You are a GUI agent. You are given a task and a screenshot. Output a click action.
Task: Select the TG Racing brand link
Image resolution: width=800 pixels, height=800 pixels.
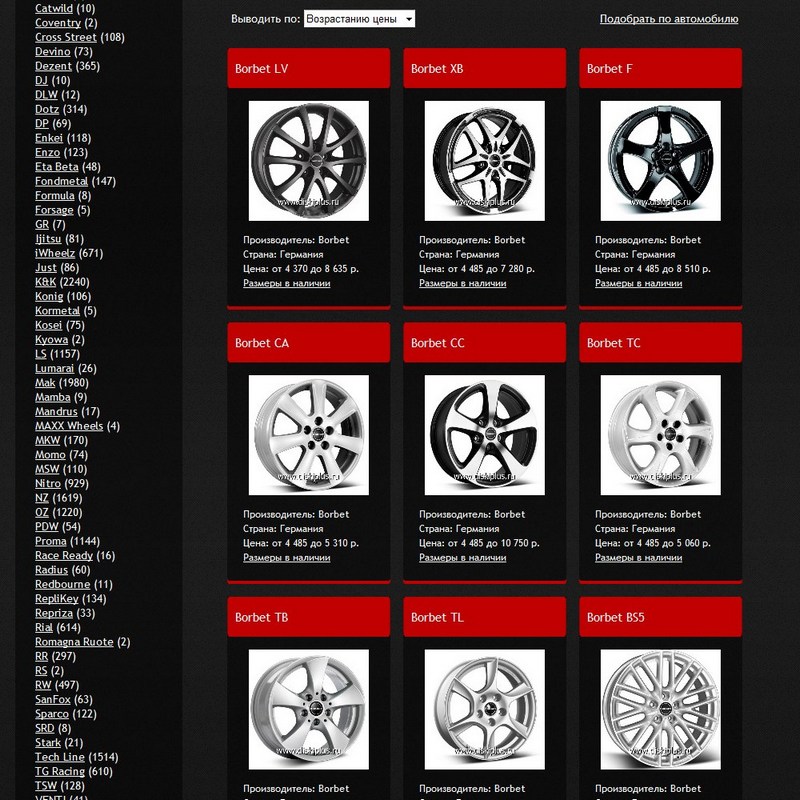click(x=60, y=771)
